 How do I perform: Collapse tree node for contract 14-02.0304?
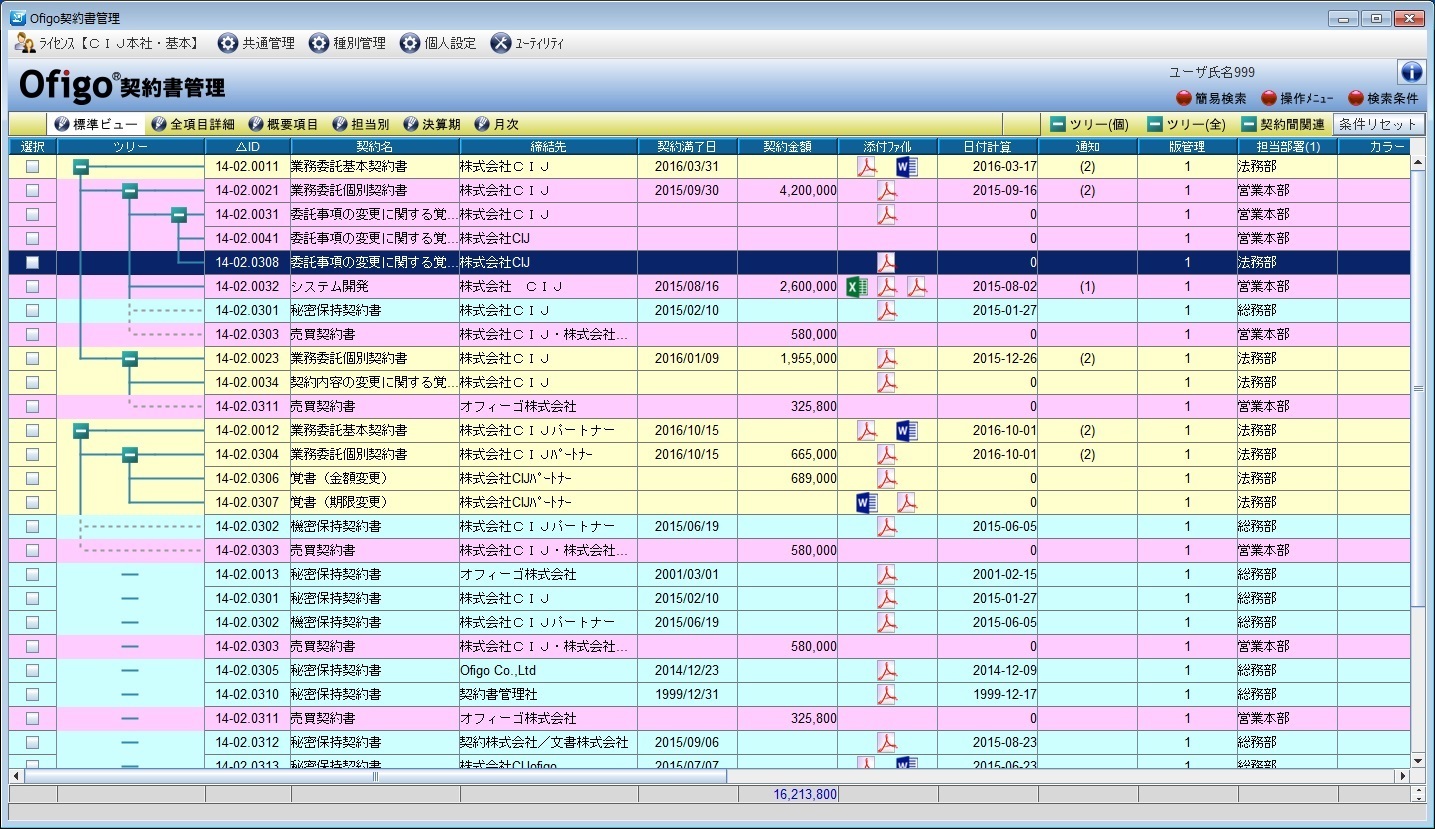point(130,455)
